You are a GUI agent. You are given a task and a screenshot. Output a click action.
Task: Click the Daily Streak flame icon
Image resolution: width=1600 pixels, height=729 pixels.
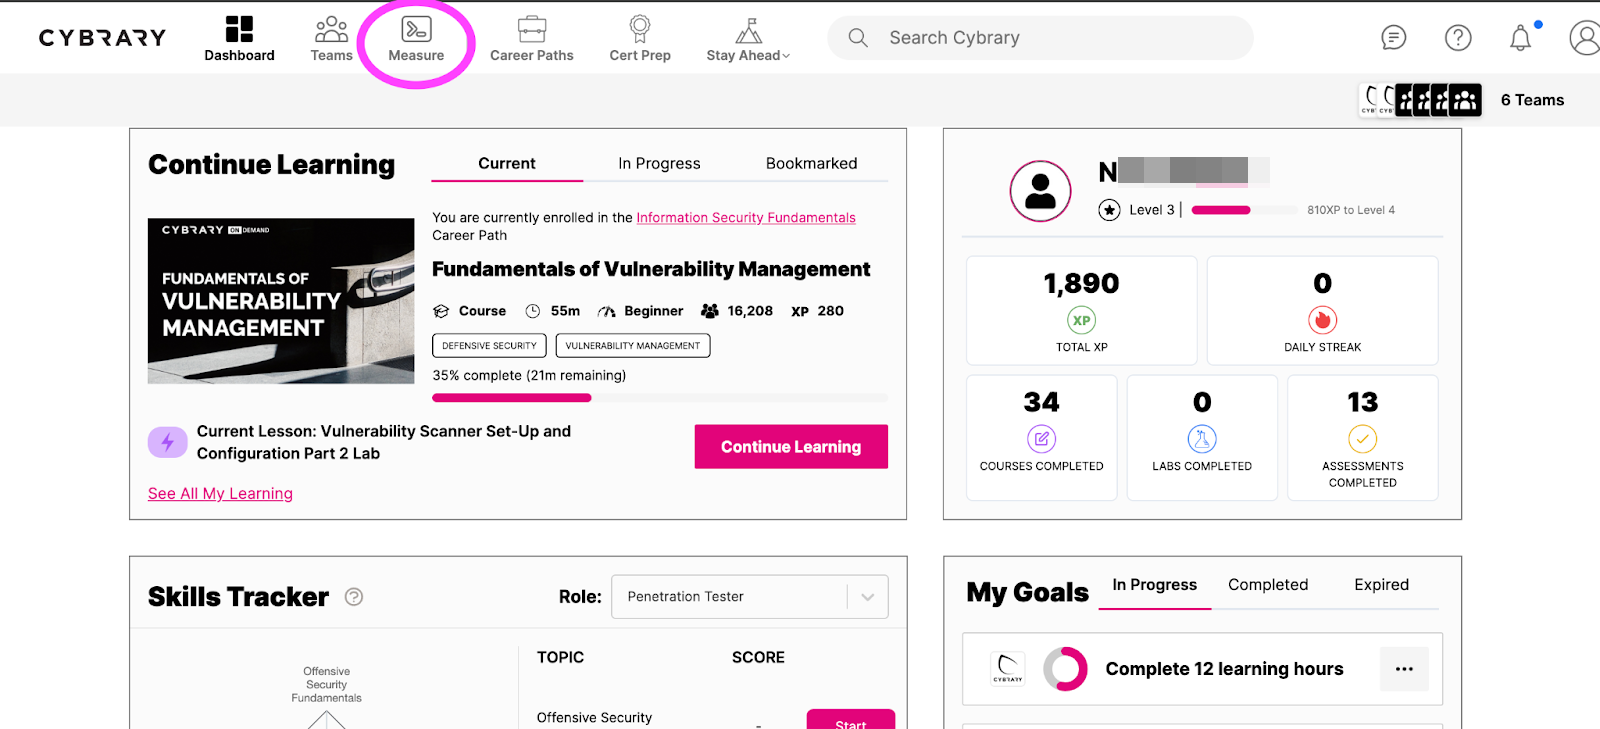tap(1322, 320)
